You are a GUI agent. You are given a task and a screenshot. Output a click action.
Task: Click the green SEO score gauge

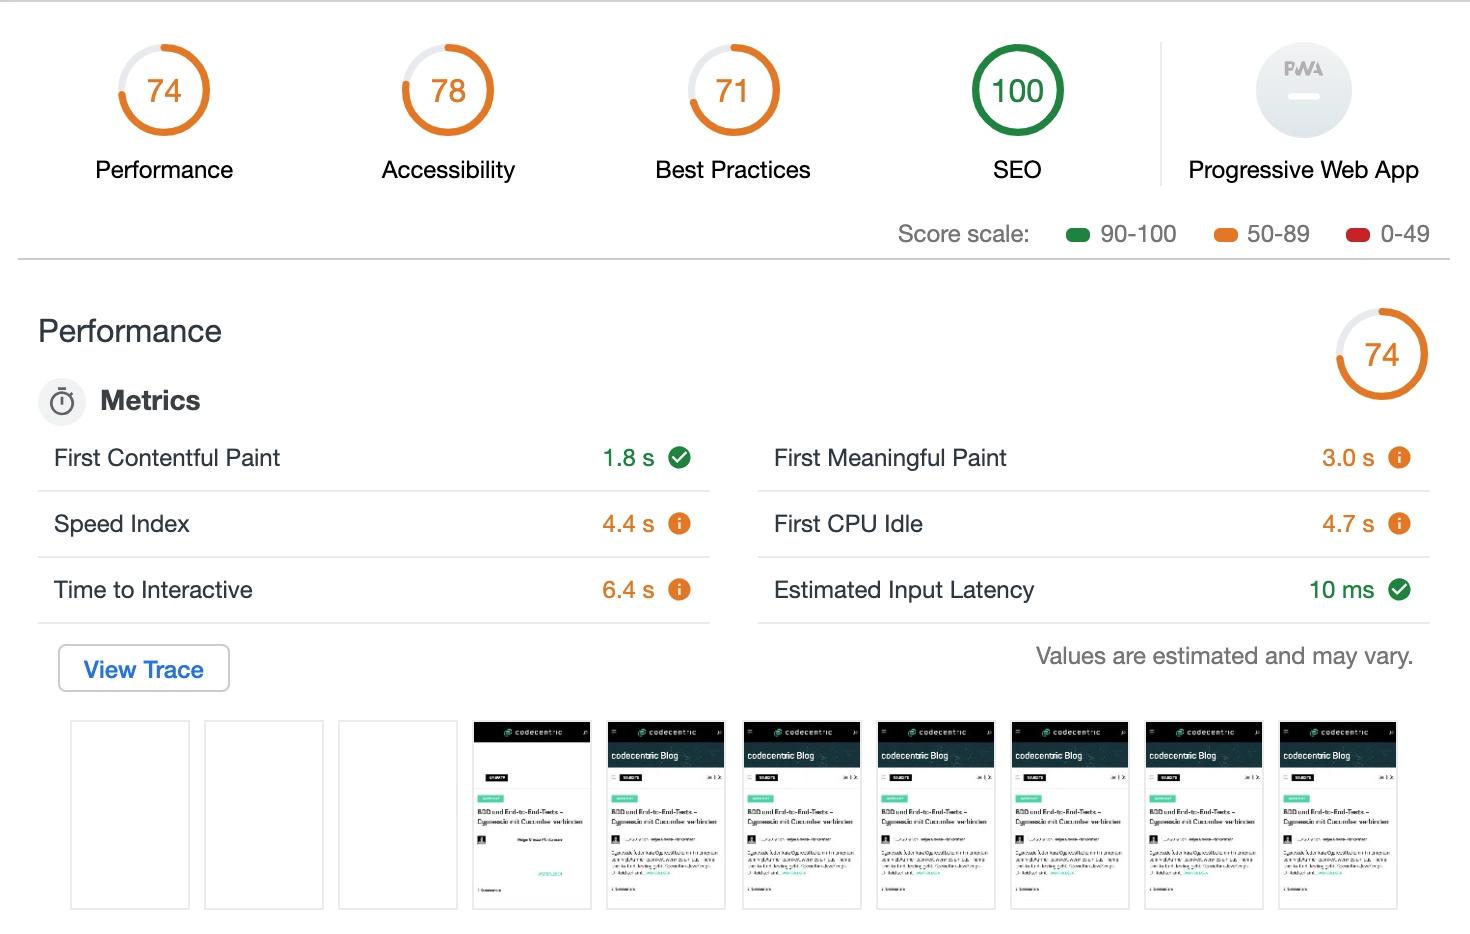click(x=1017, y=91)
